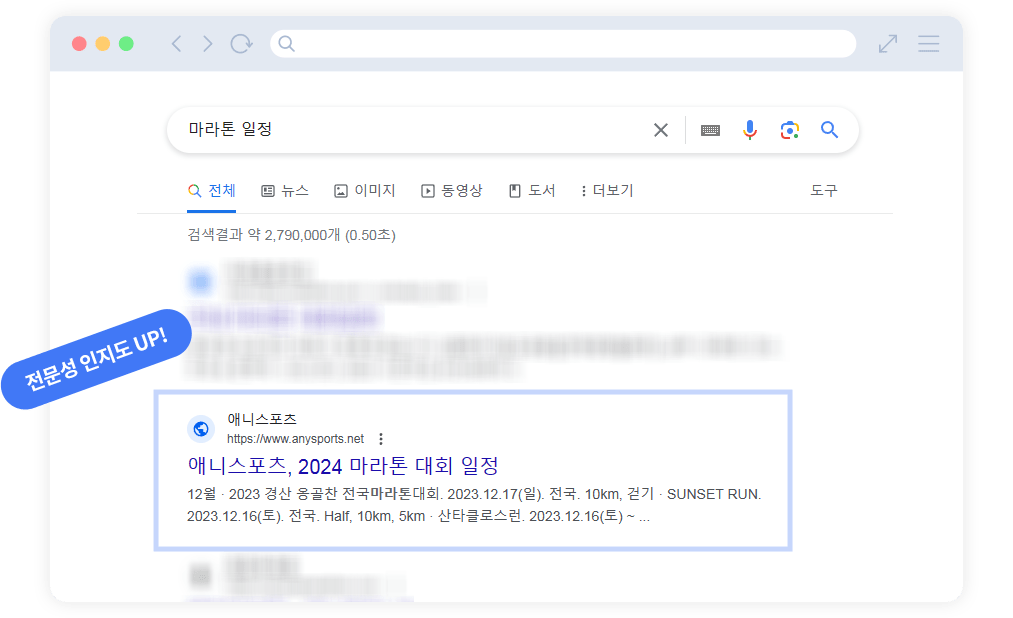
Task: Expand the result's three-dot options menu
Action: click(381, 438)
